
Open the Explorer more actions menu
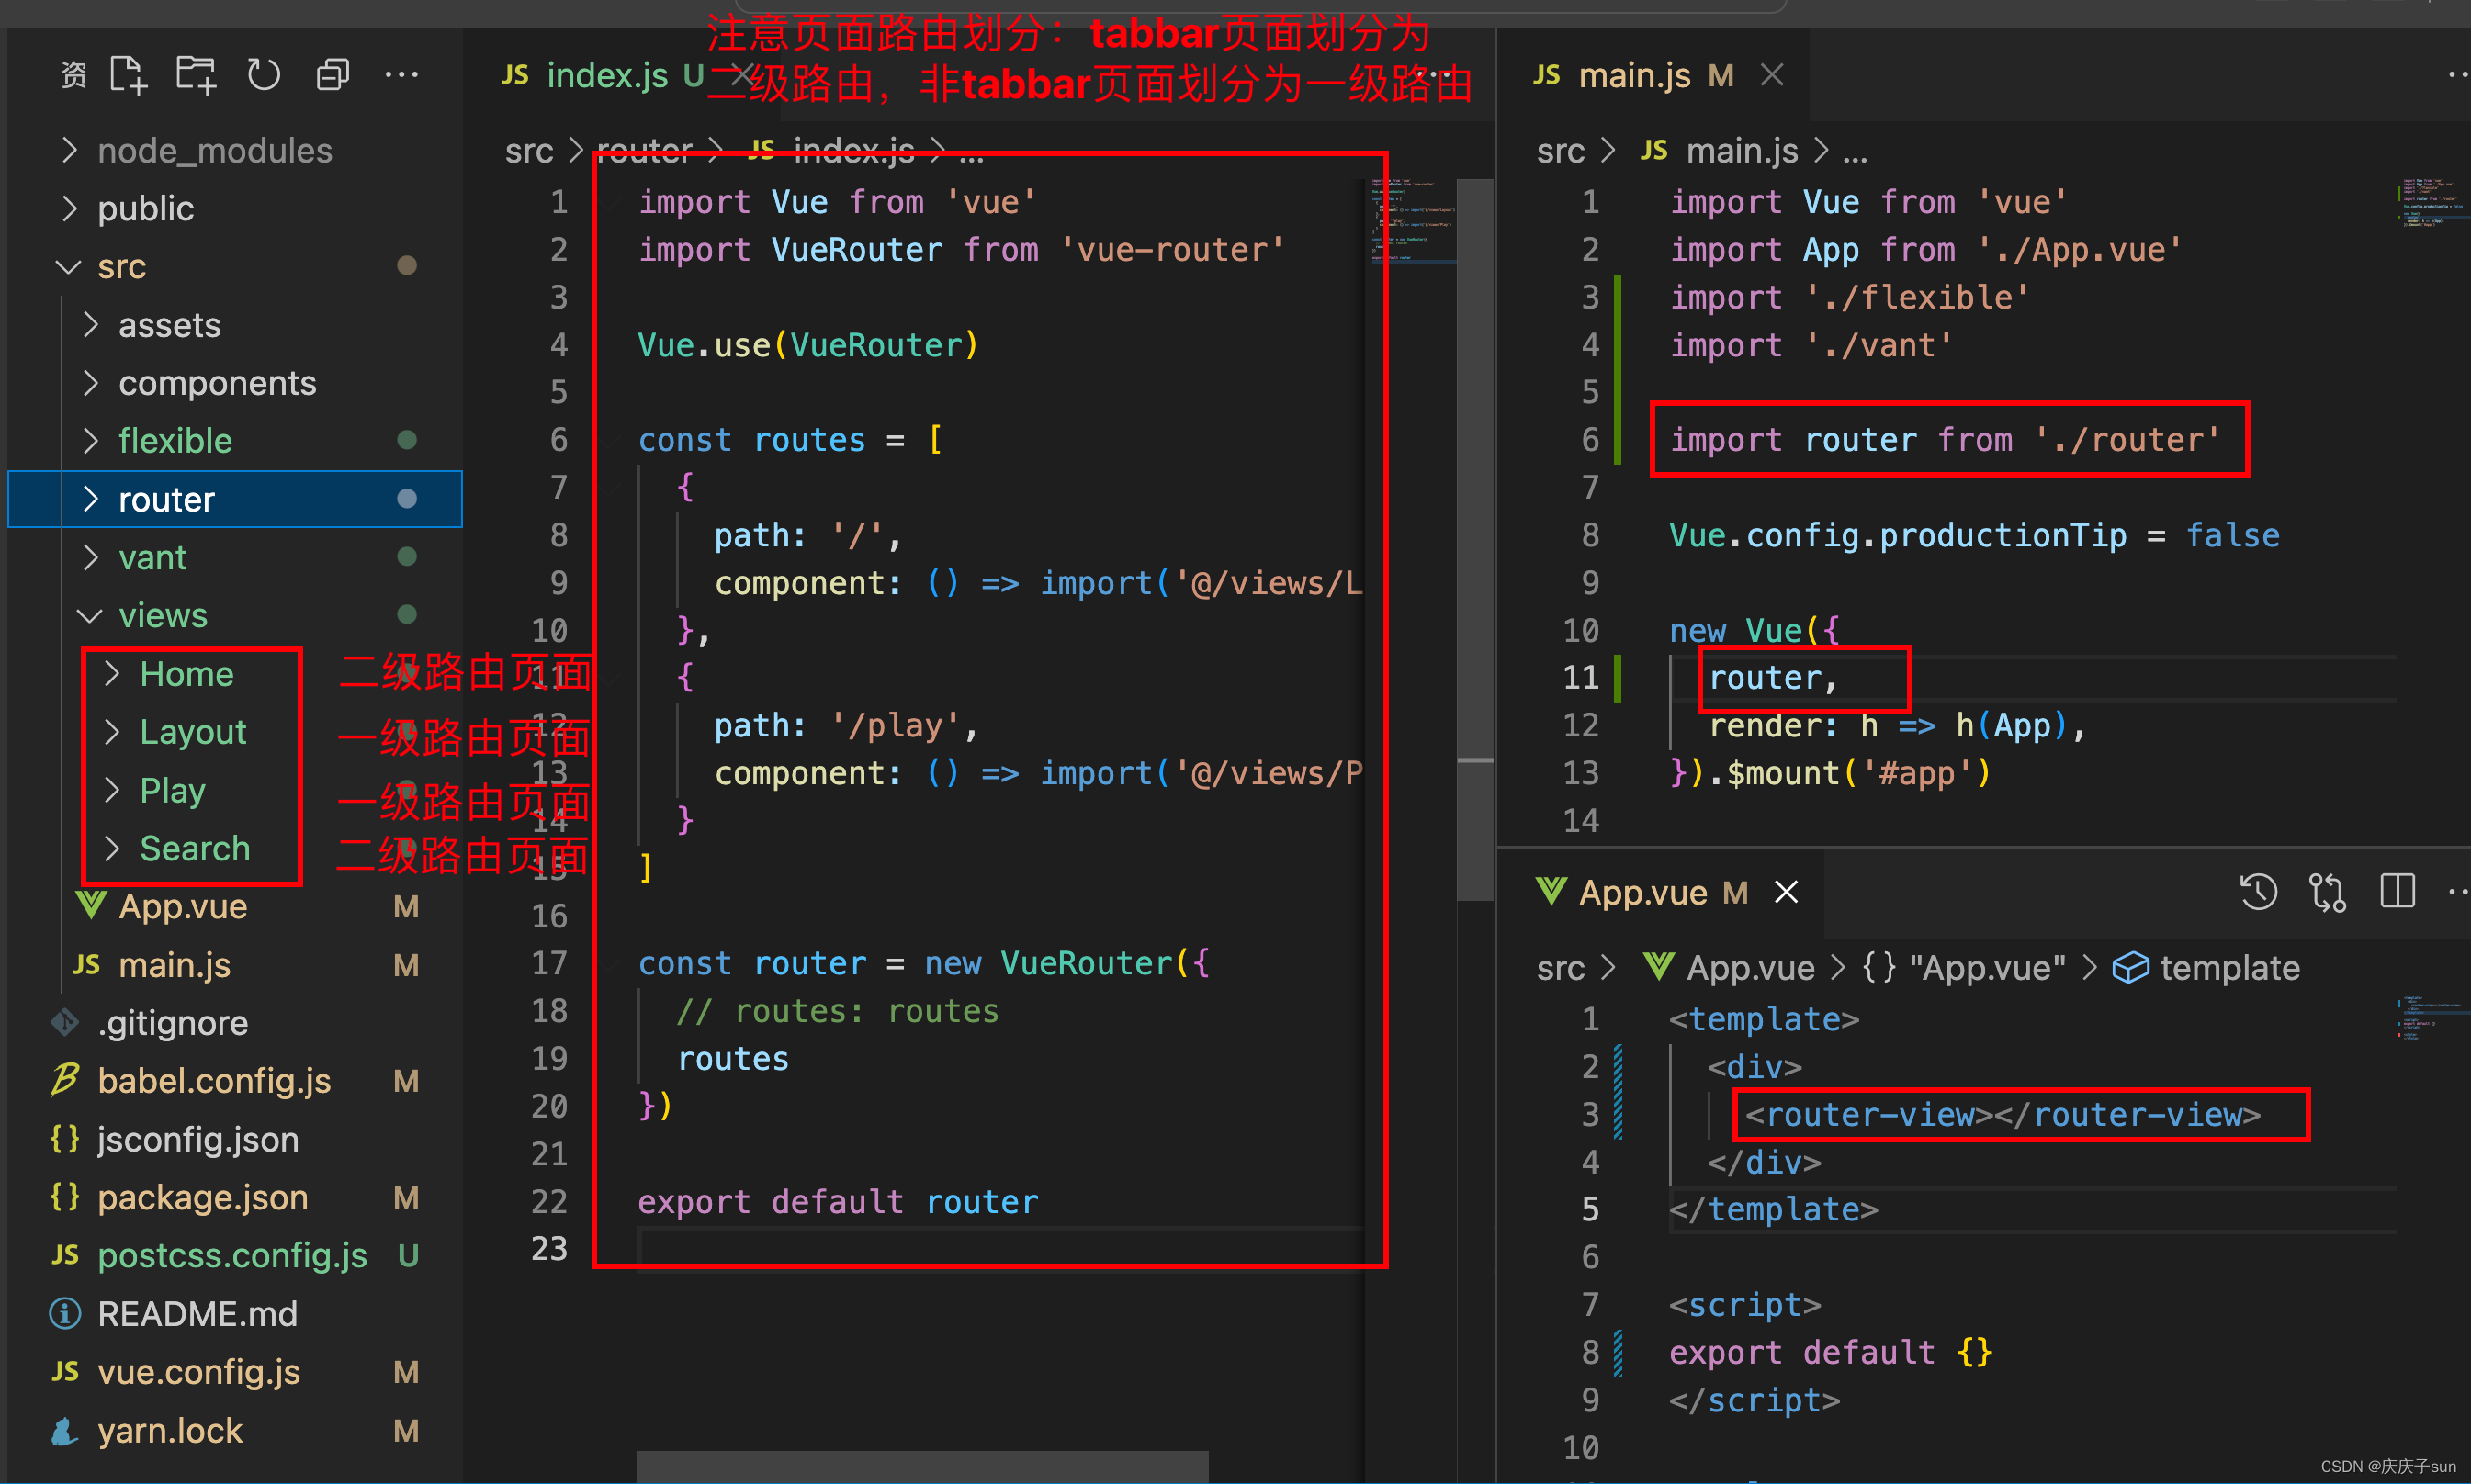pyautogui.click(x=401, y=74)
